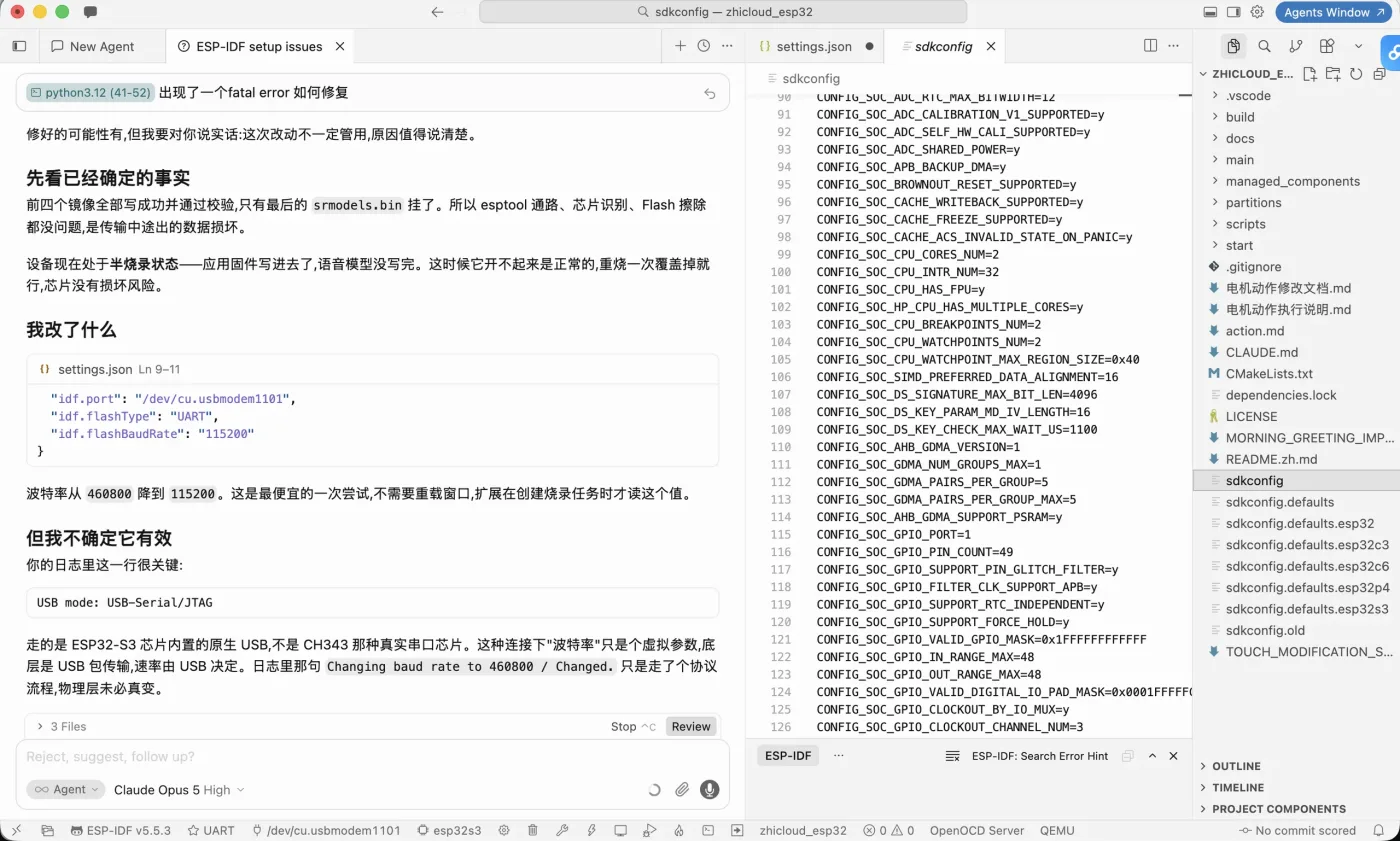Open settings.json Ln 9–11 code reference
The width and height of the screenshot is (1400, 841).
(x=110, y=369)
